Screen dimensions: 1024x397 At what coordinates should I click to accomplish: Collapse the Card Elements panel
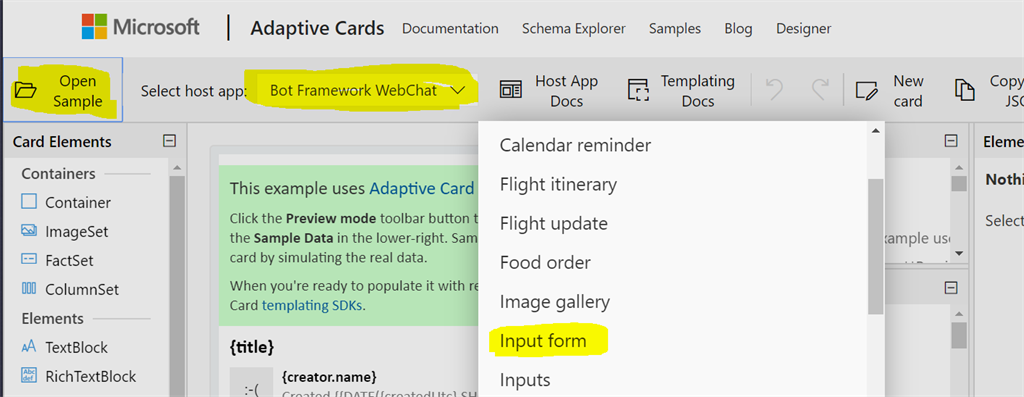click(169, 141)
